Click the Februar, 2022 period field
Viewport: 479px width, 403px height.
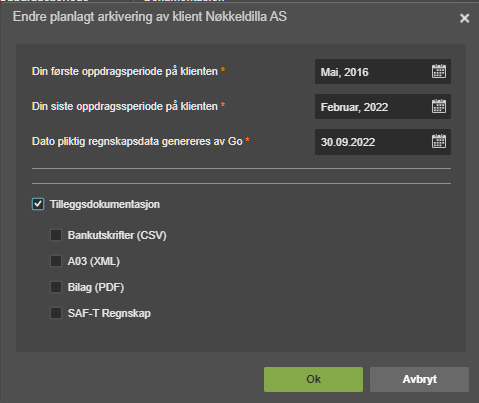click(x=383, y=107)
